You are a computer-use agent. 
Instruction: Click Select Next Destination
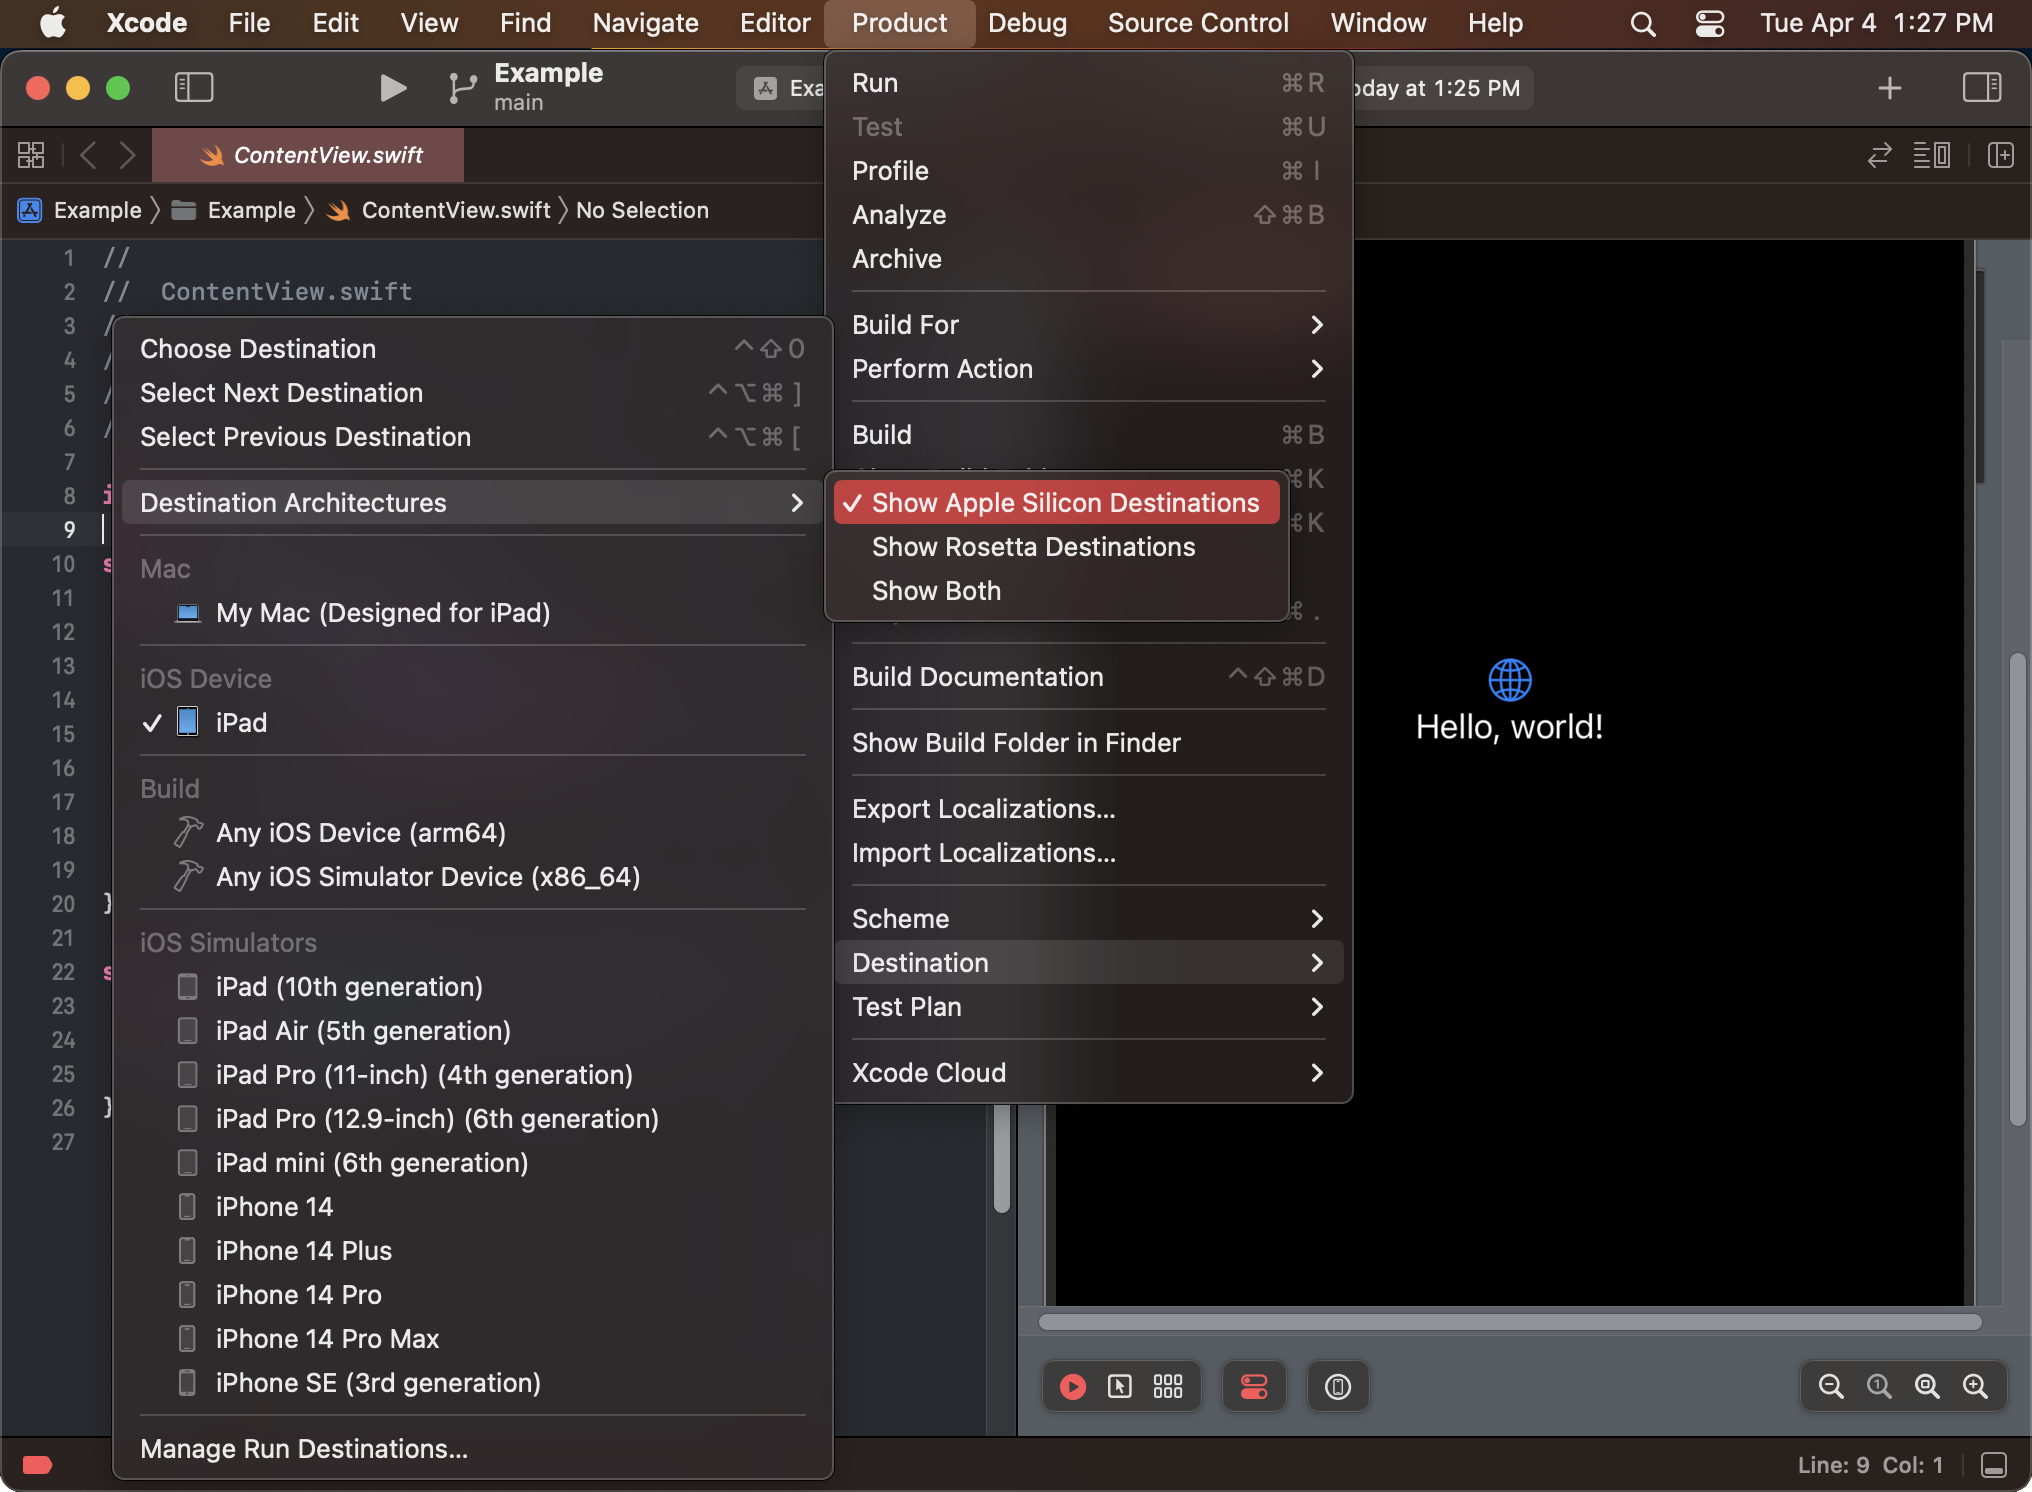(x=473, y=393)
